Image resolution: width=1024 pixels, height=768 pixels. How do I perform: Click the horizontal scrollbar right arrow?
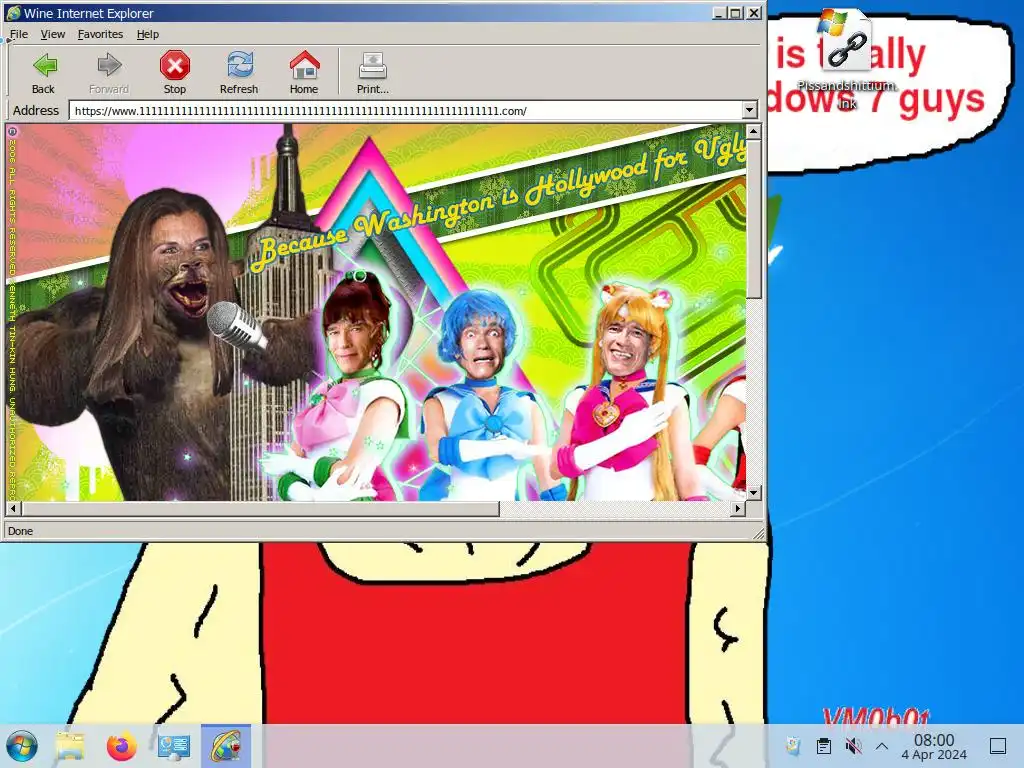[x=738, y=508]
